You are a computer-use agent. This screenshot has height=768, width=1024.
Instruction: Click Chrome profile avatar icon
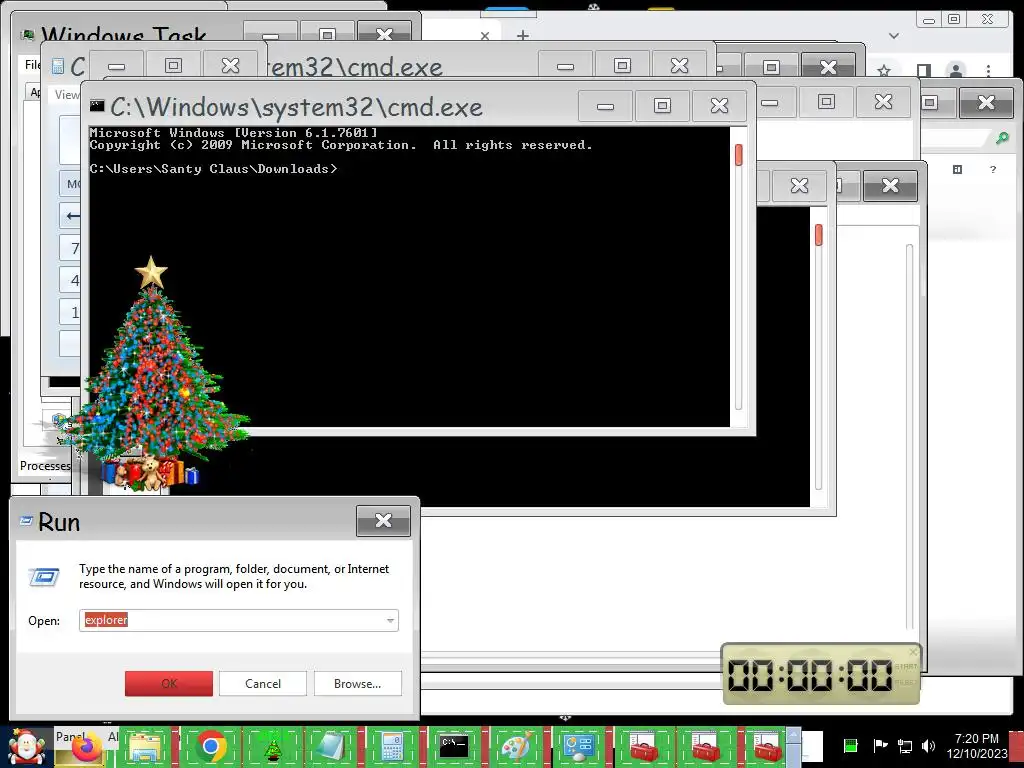tap(956, 71)
